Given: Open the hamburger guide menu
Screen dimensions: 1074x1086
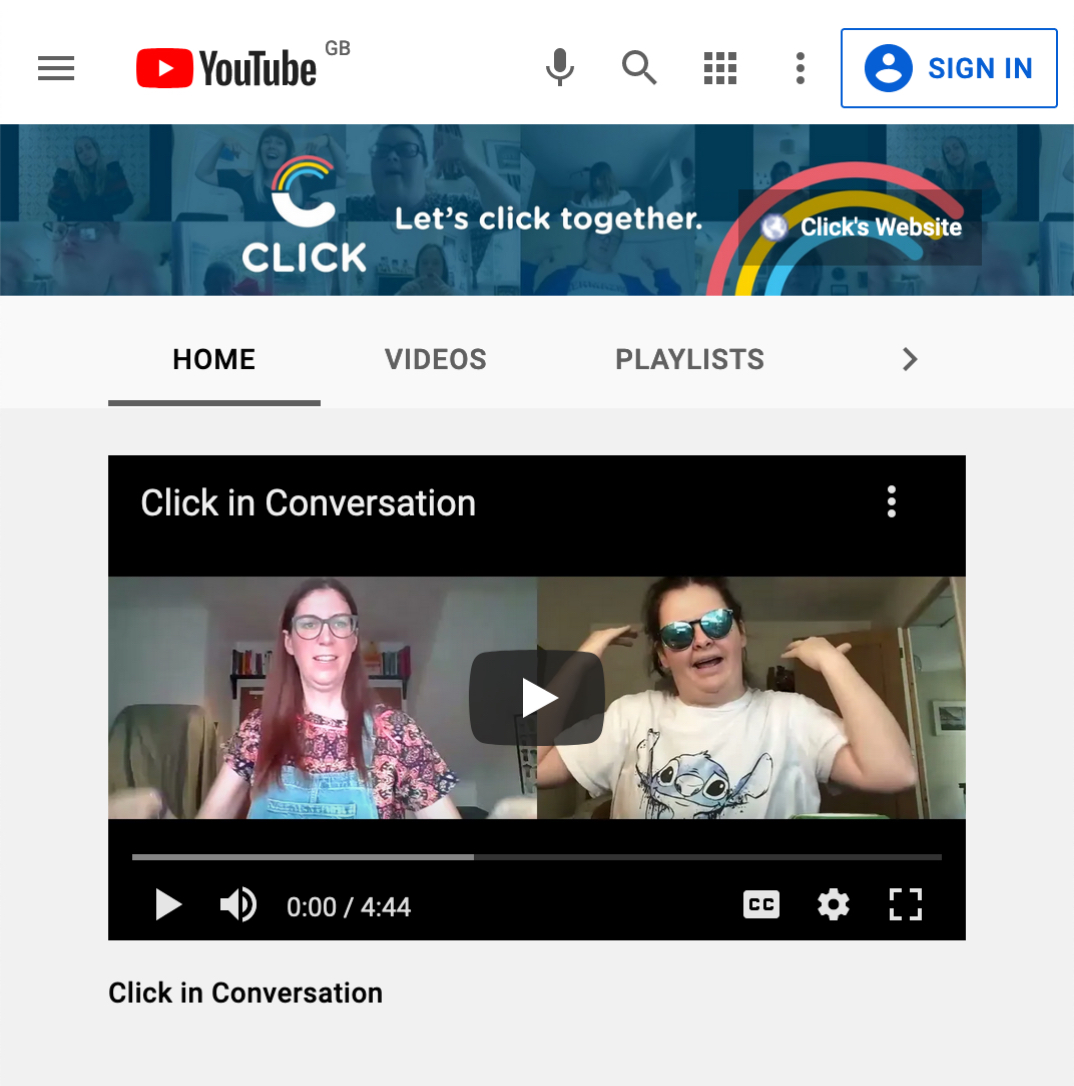Looking at the screenshot, I should coord(56,68).
